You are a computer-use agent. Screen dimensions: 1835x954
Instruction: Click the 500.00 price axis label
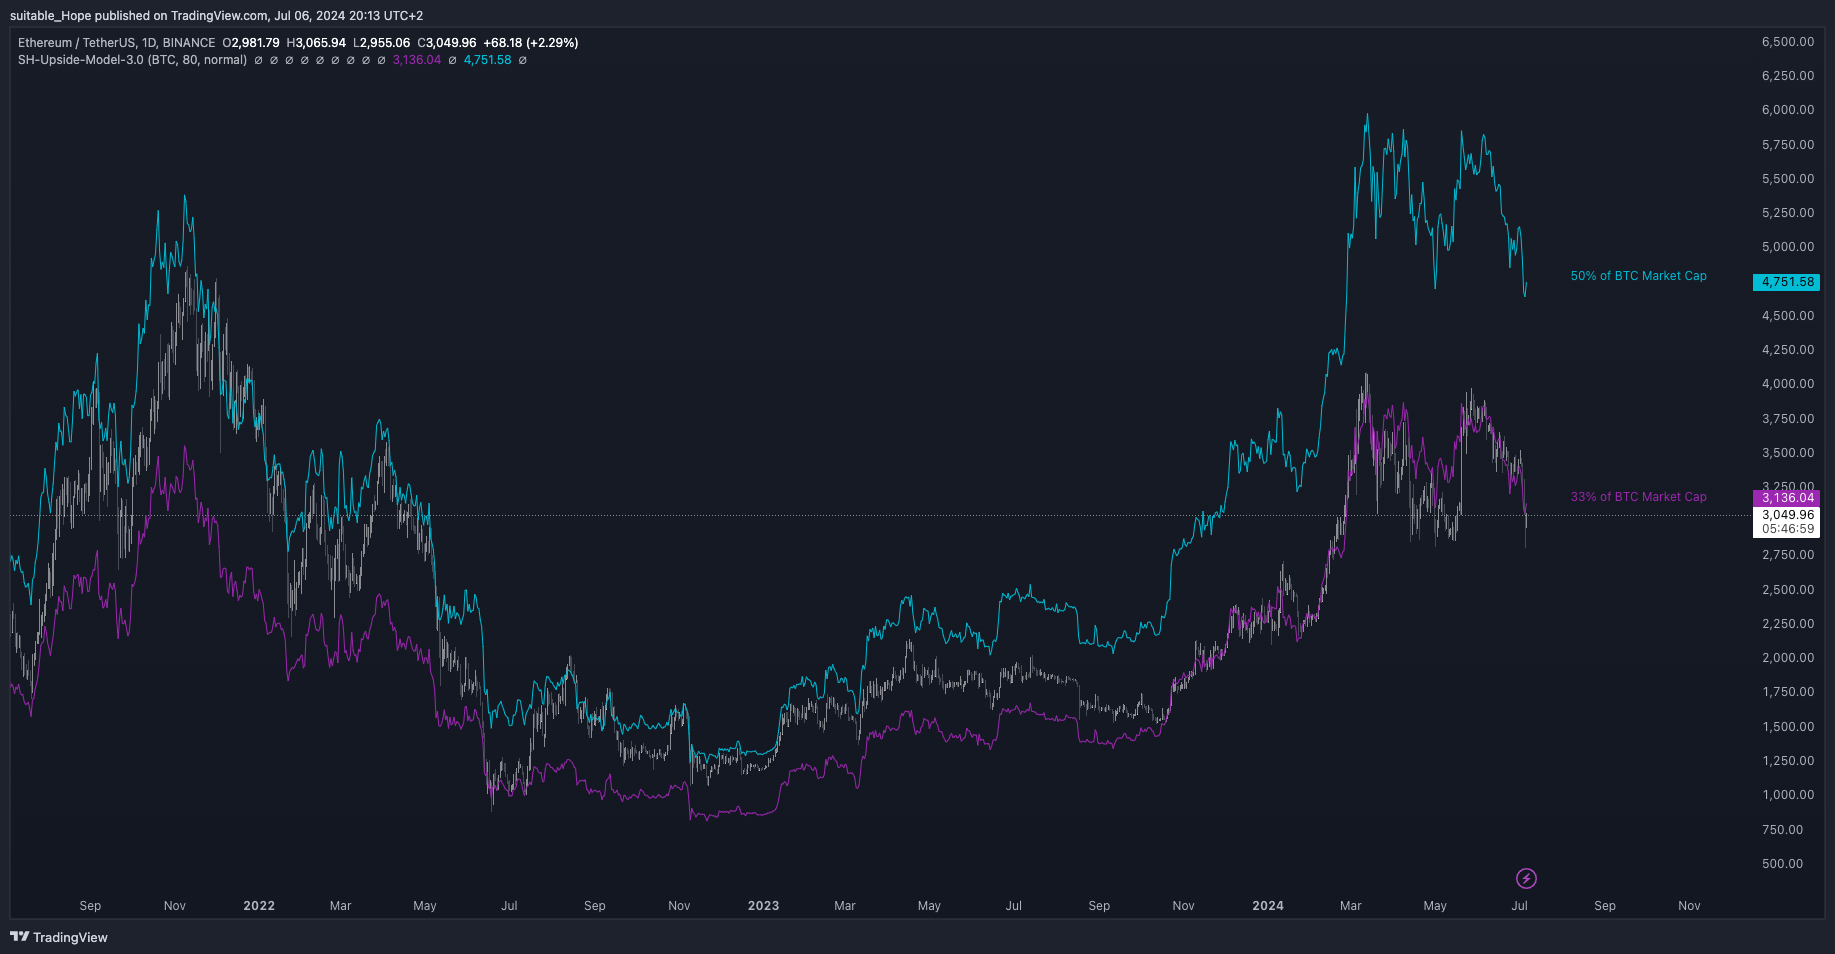click(x=1782, y=864)
